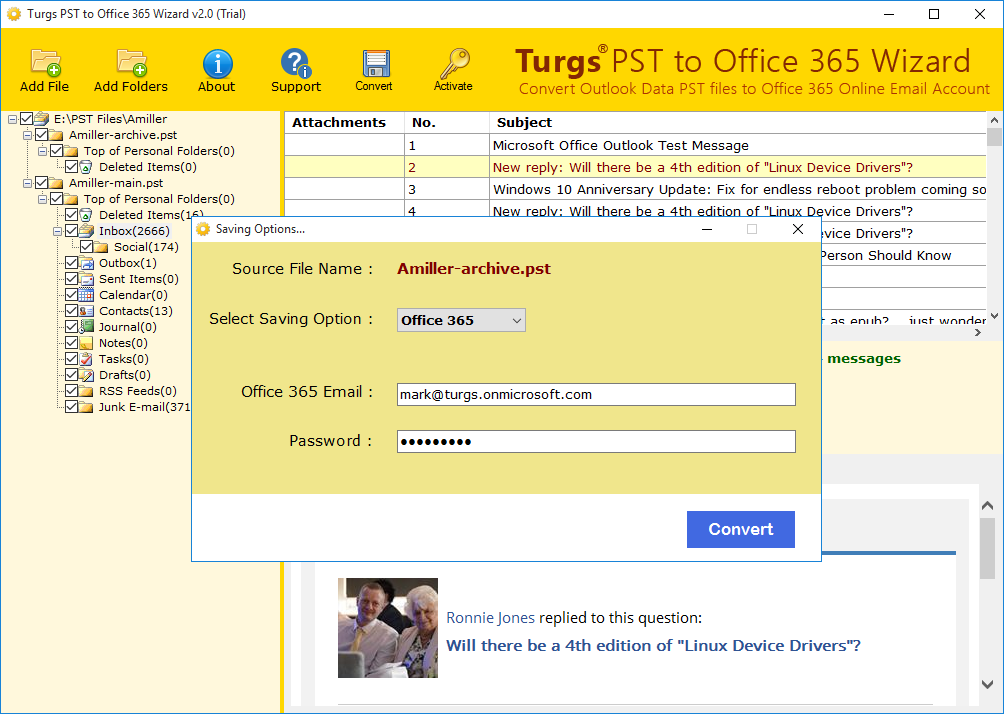Click the Office 365 Email input field
This screenshot has width=1004, height=714.
pyautogui.click(x=596, y=394)
